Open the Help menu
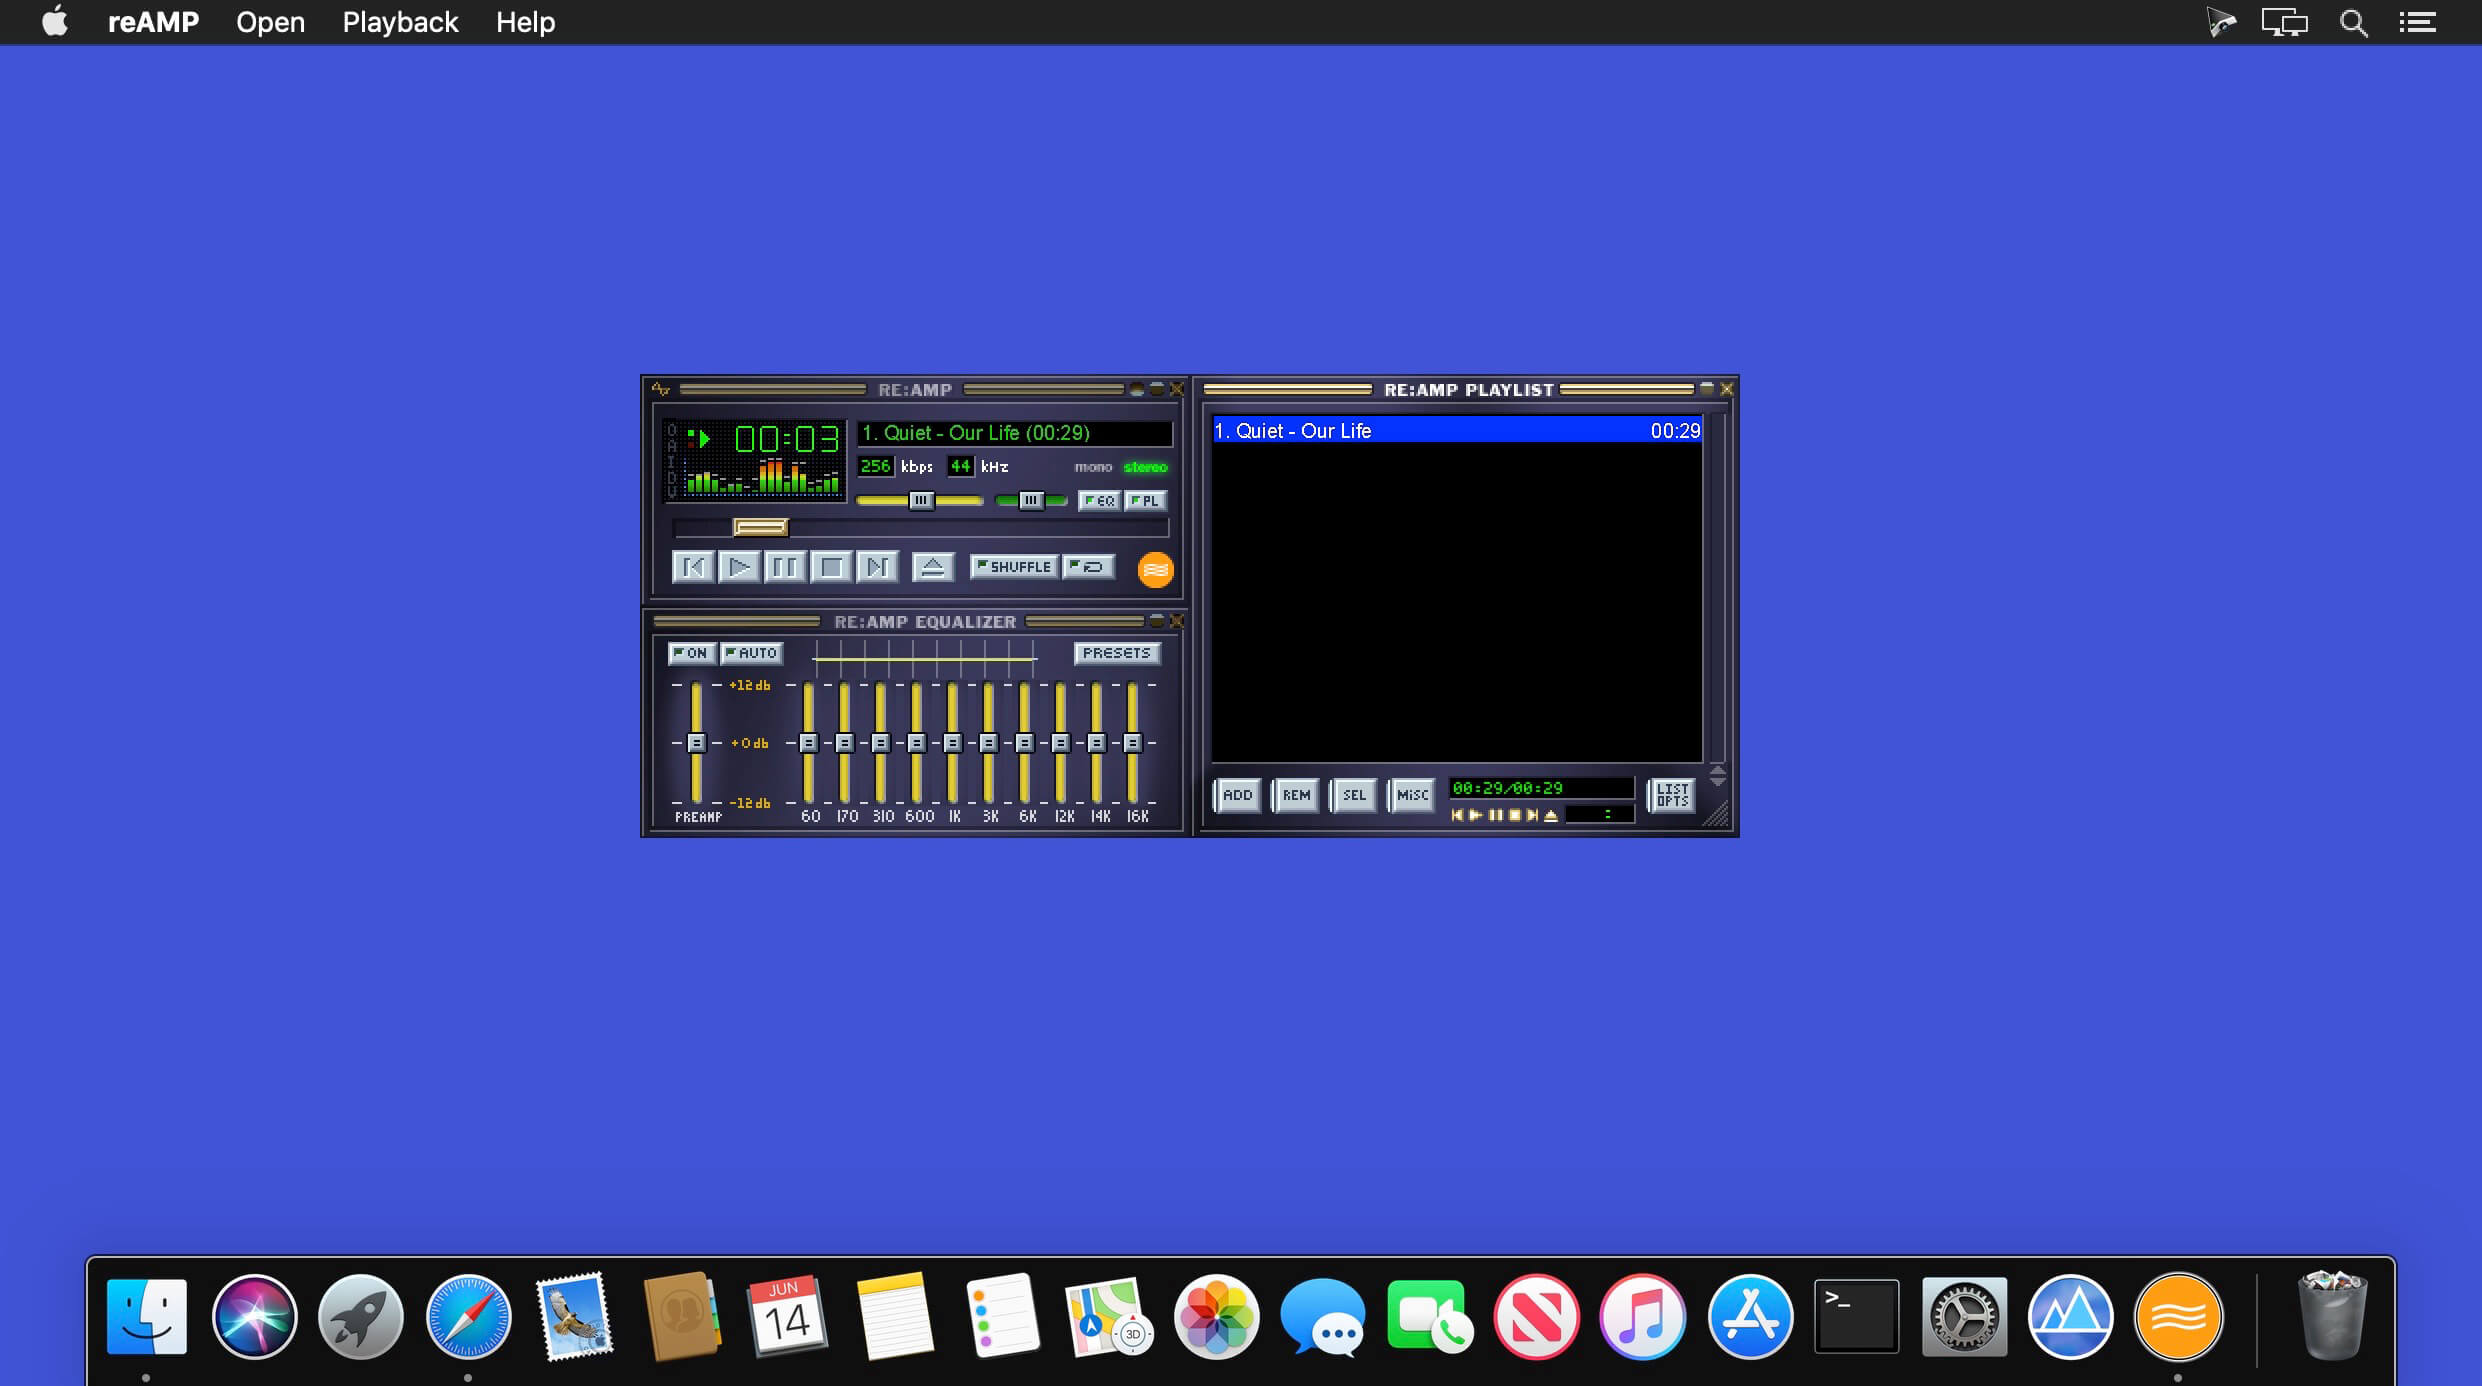Viewport: 2482px width, 1386px height. [525, 22]
